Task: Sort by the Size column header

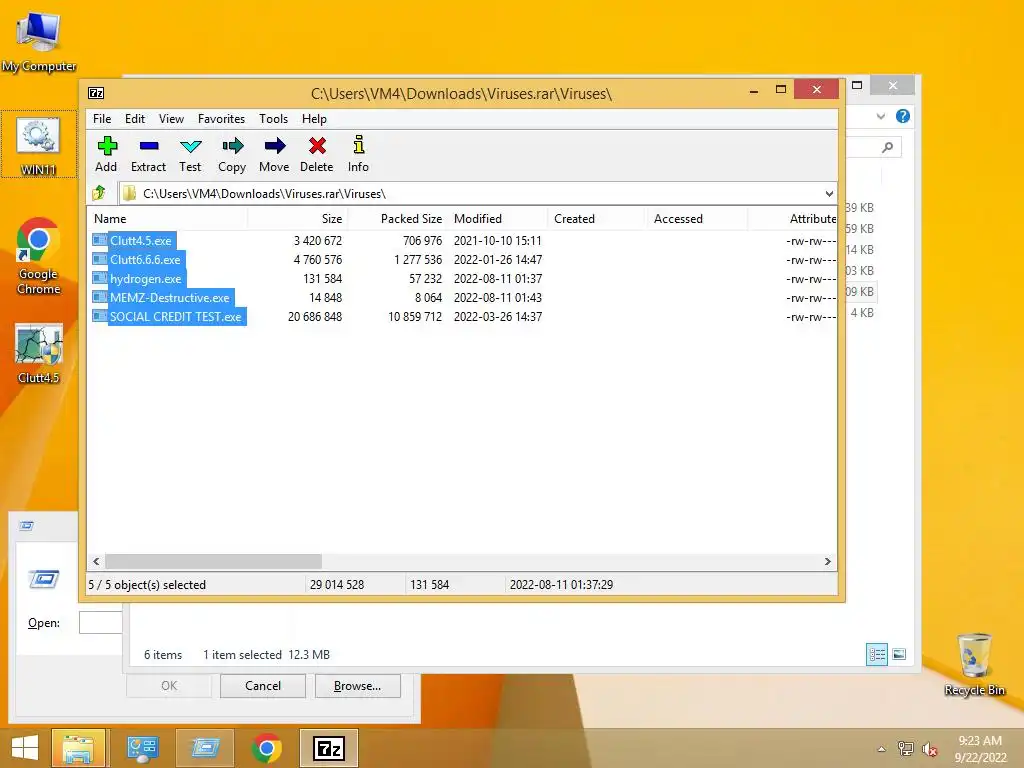Action: point(297,219)
